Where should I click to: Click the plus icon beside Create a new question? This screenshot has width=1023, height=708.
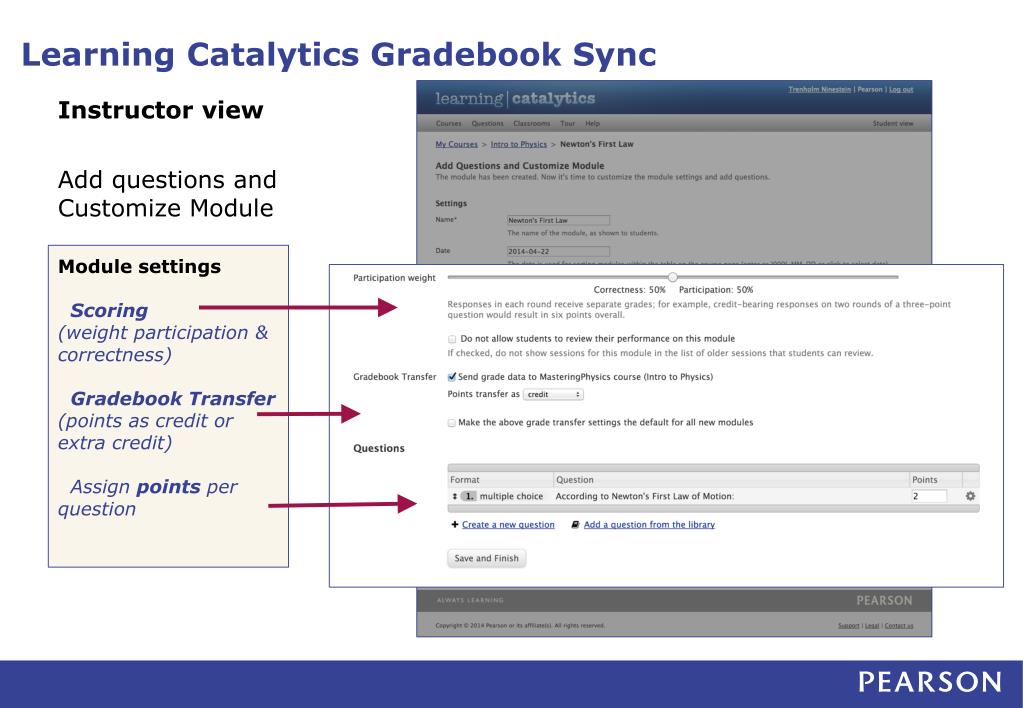(455, 525)
